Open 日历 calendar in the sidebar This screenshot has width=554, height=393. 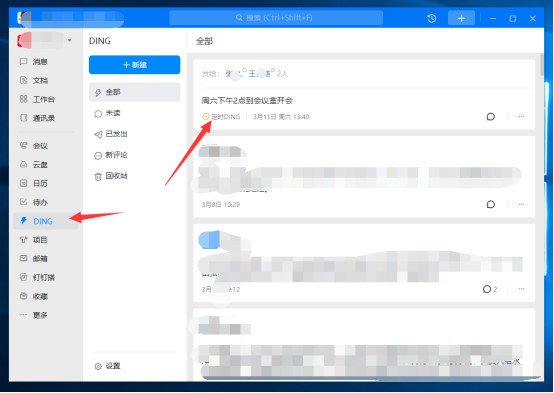point(34,183)
